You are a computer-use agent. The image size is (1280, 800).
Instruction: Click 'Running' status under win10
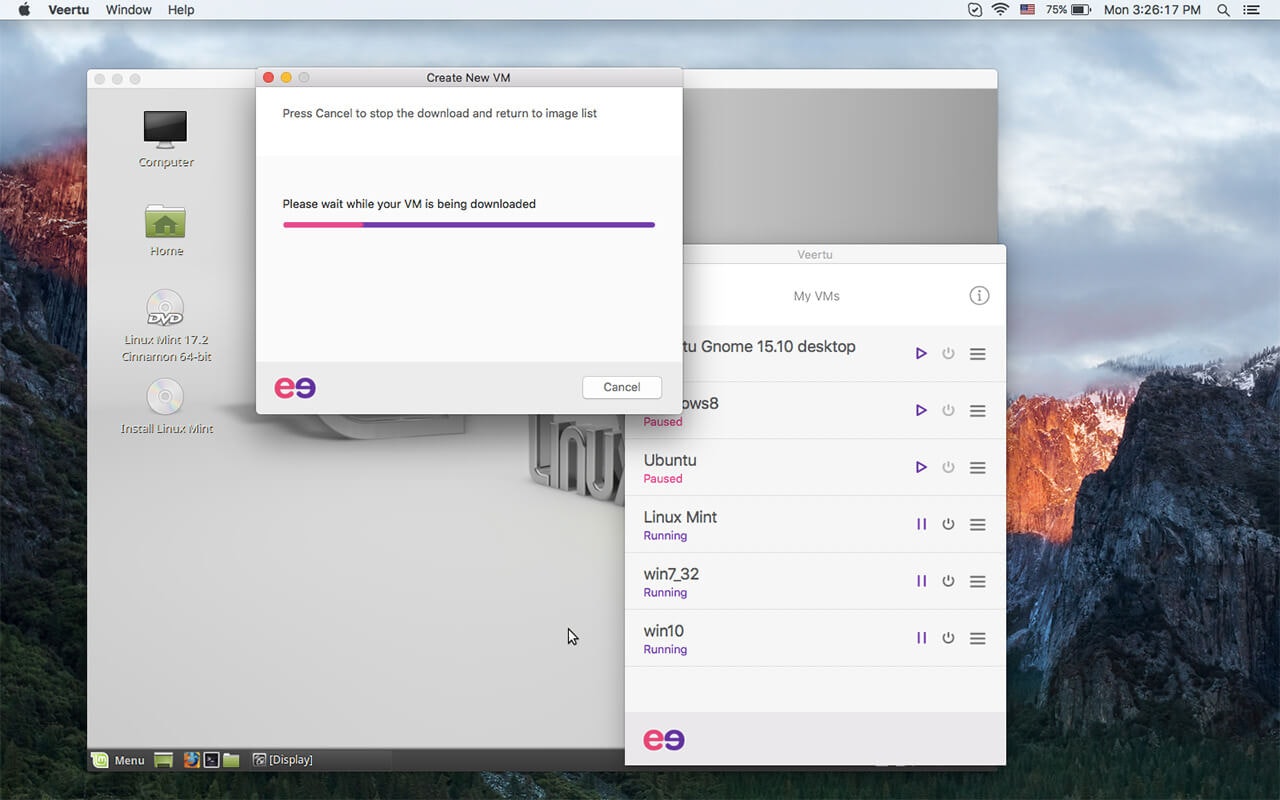tap(665, 650)
